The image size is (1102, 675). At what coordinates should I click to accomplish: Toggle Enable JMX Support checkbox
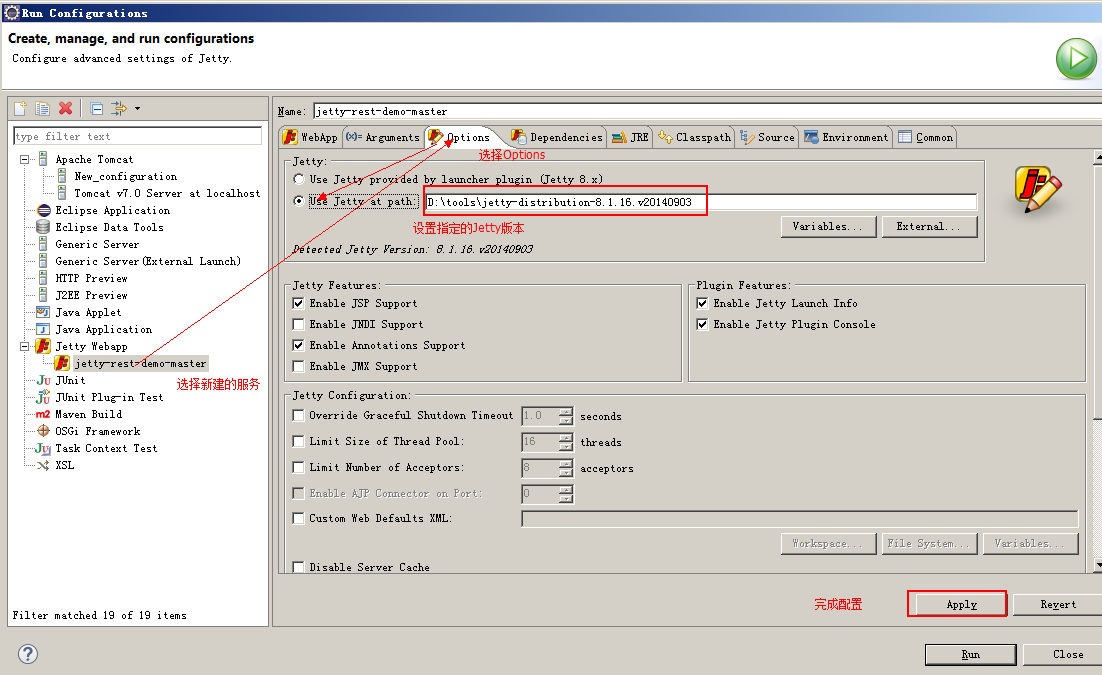[298, 366]
